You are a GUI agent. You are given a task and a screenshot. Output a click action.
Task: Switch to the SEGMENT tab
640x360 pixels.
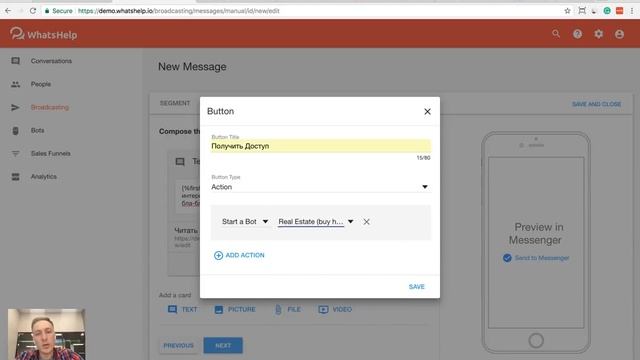[x=175, y=103]
